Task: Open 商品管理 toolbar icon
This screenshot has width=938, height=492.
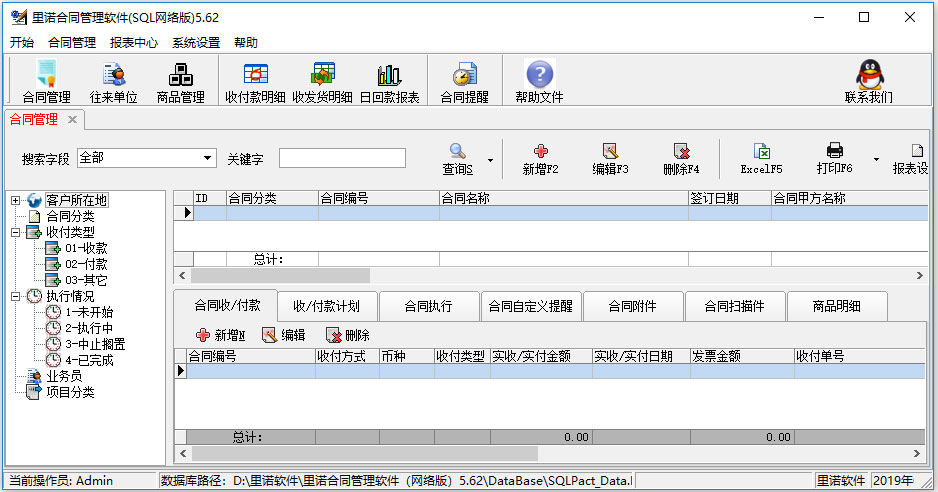Action: pos(181,81)
